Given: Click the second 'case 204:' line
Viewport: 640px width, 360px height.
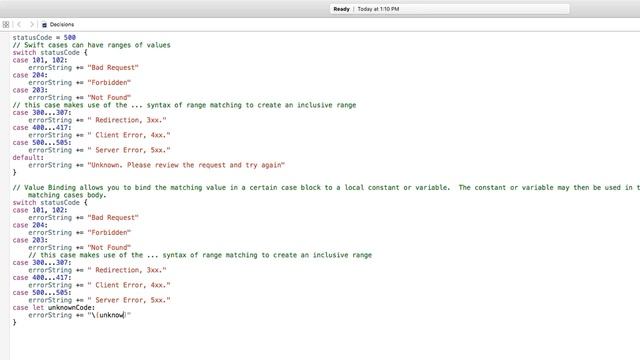Looking at the screenshot, I should tap(30, 225).
